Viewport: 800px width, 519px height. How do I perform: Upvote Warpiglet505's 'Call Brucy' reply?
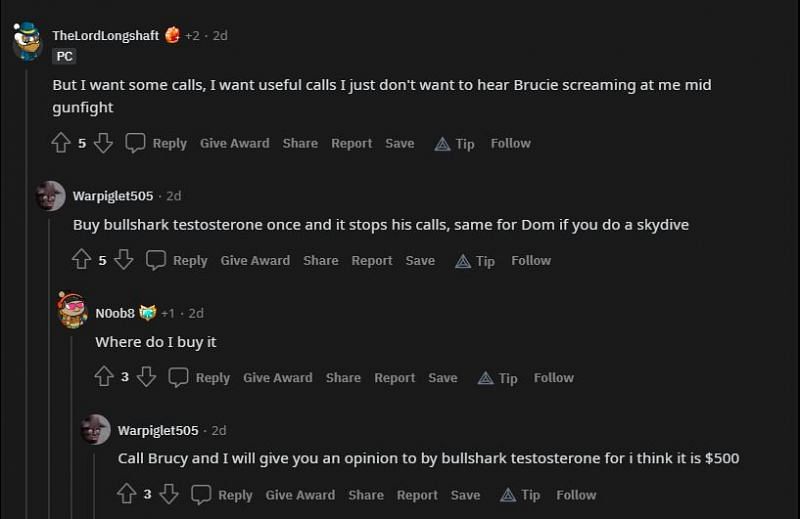126,494
